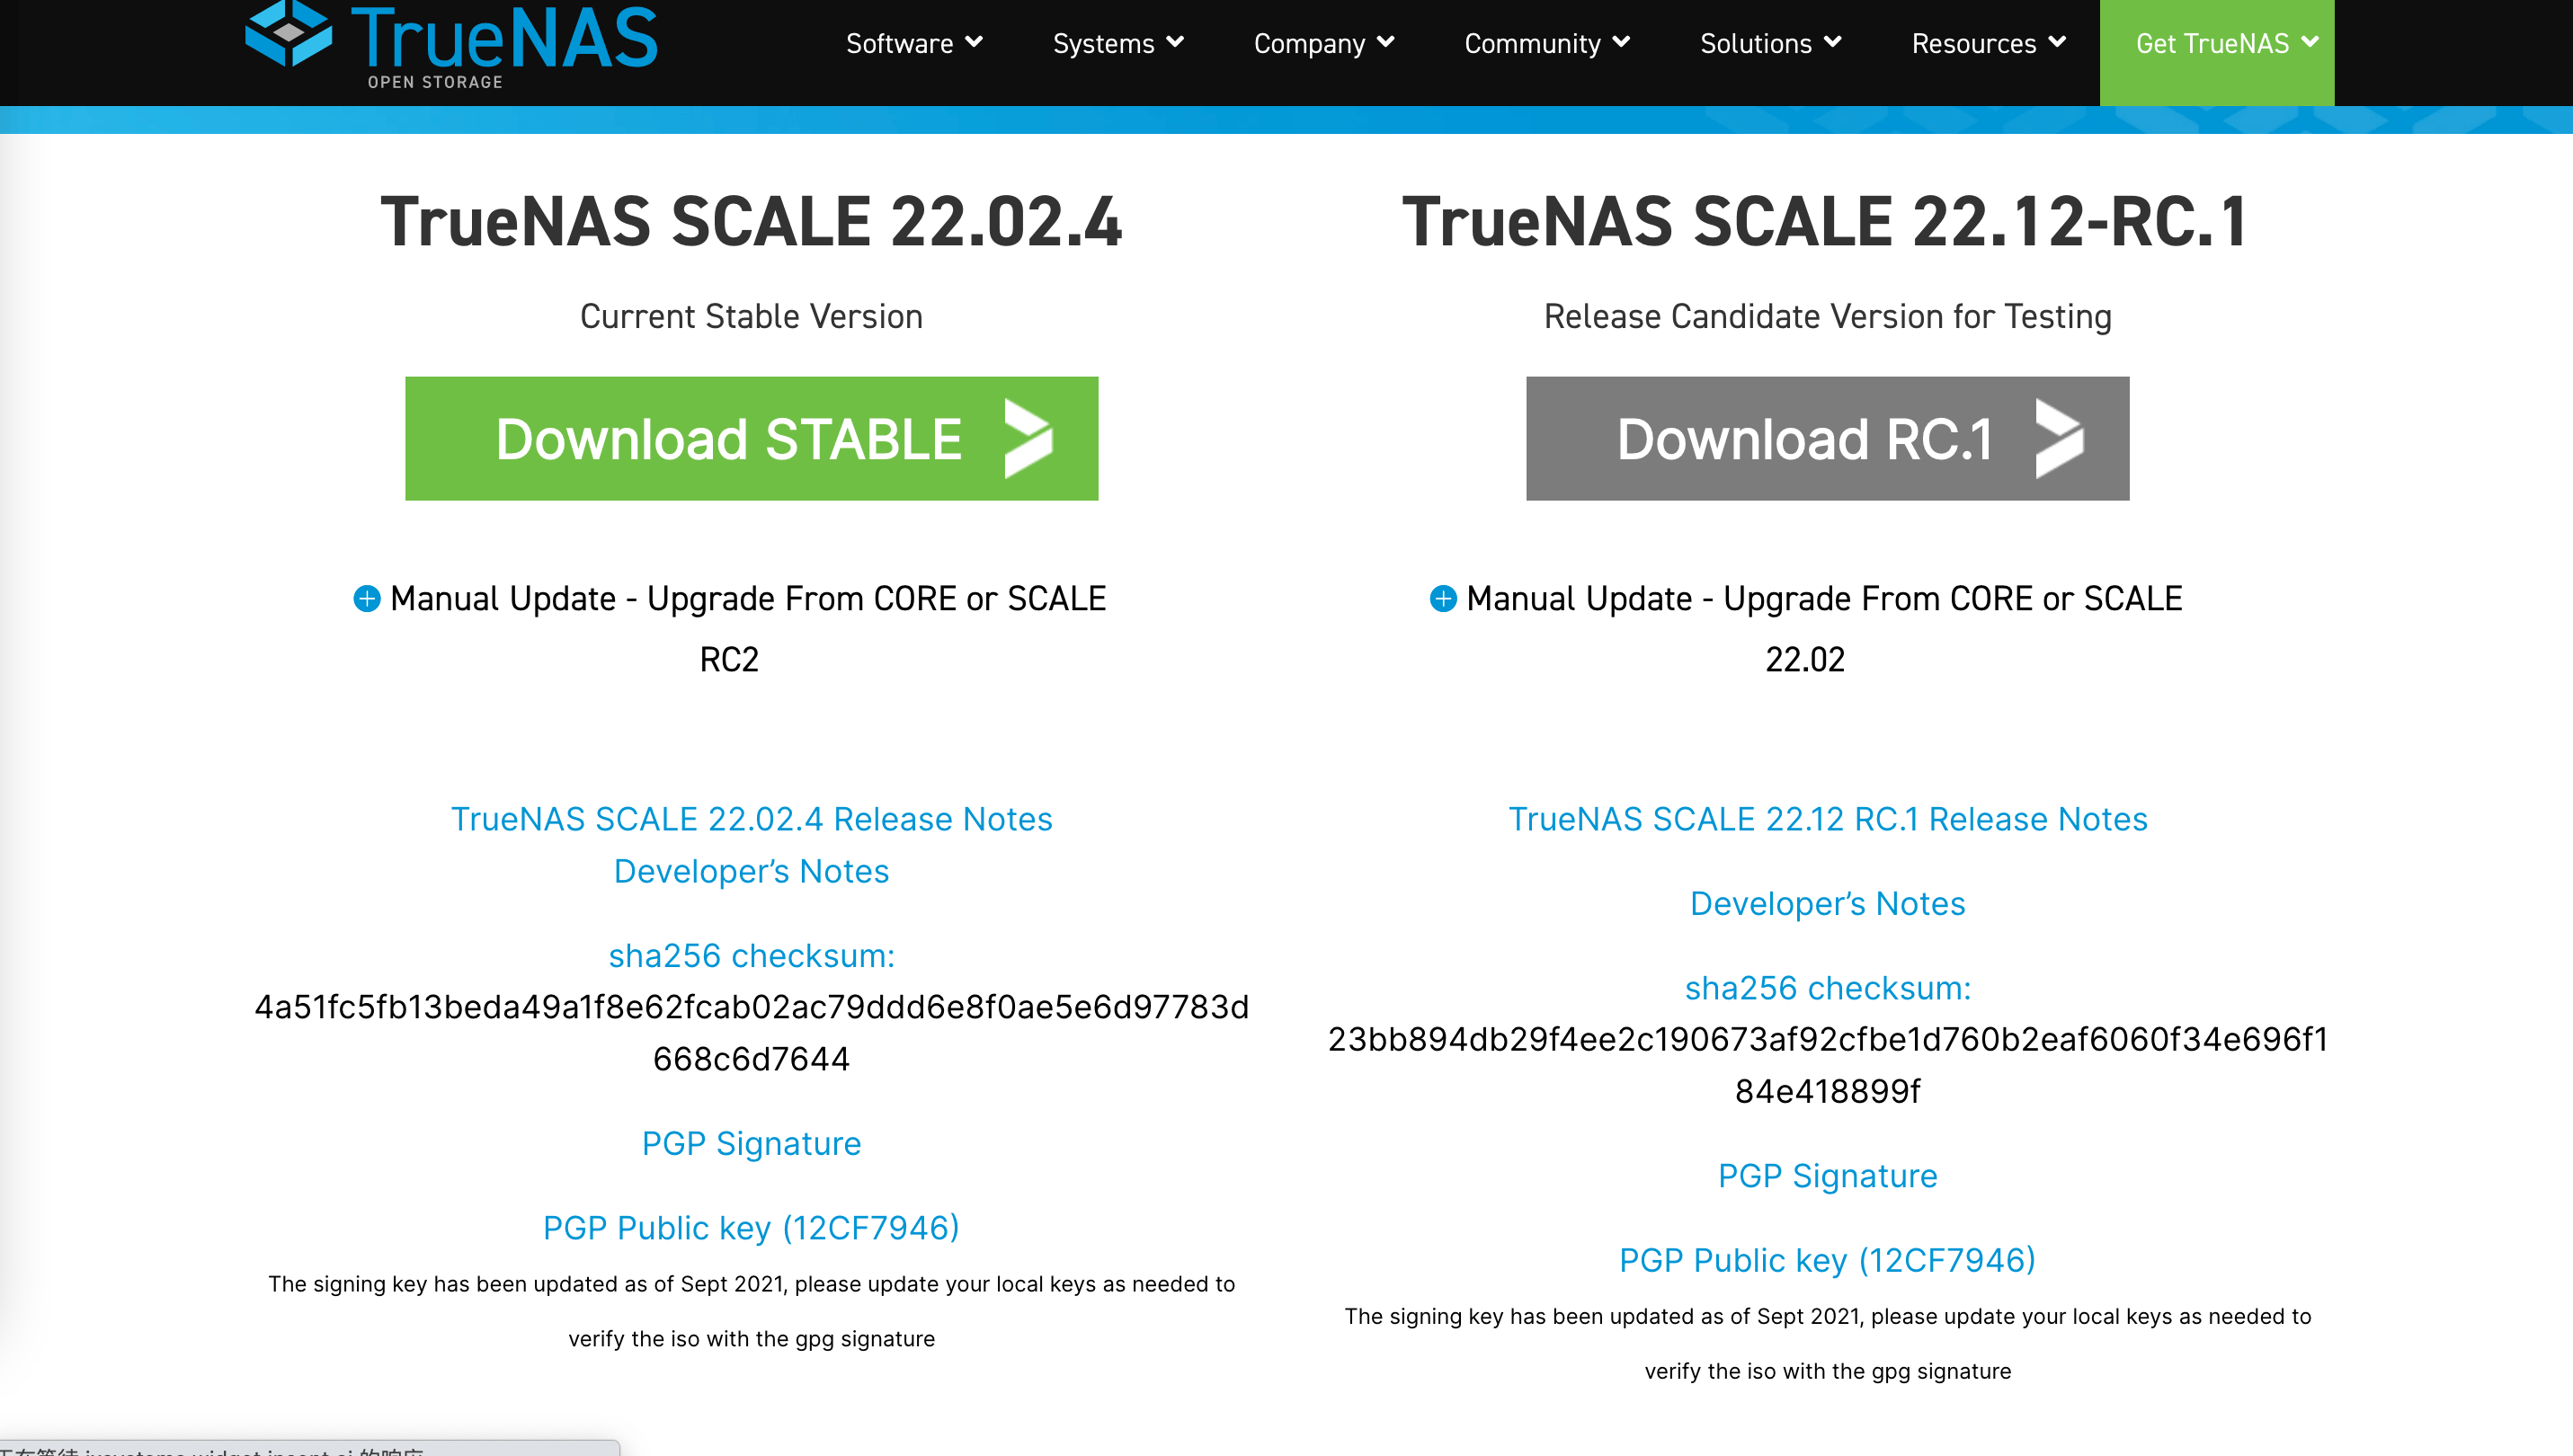Viewport: 2573px width, 1456px height.
Task: Click arrow icon on Download RC.1 button
Action: tap(2059, 439)
